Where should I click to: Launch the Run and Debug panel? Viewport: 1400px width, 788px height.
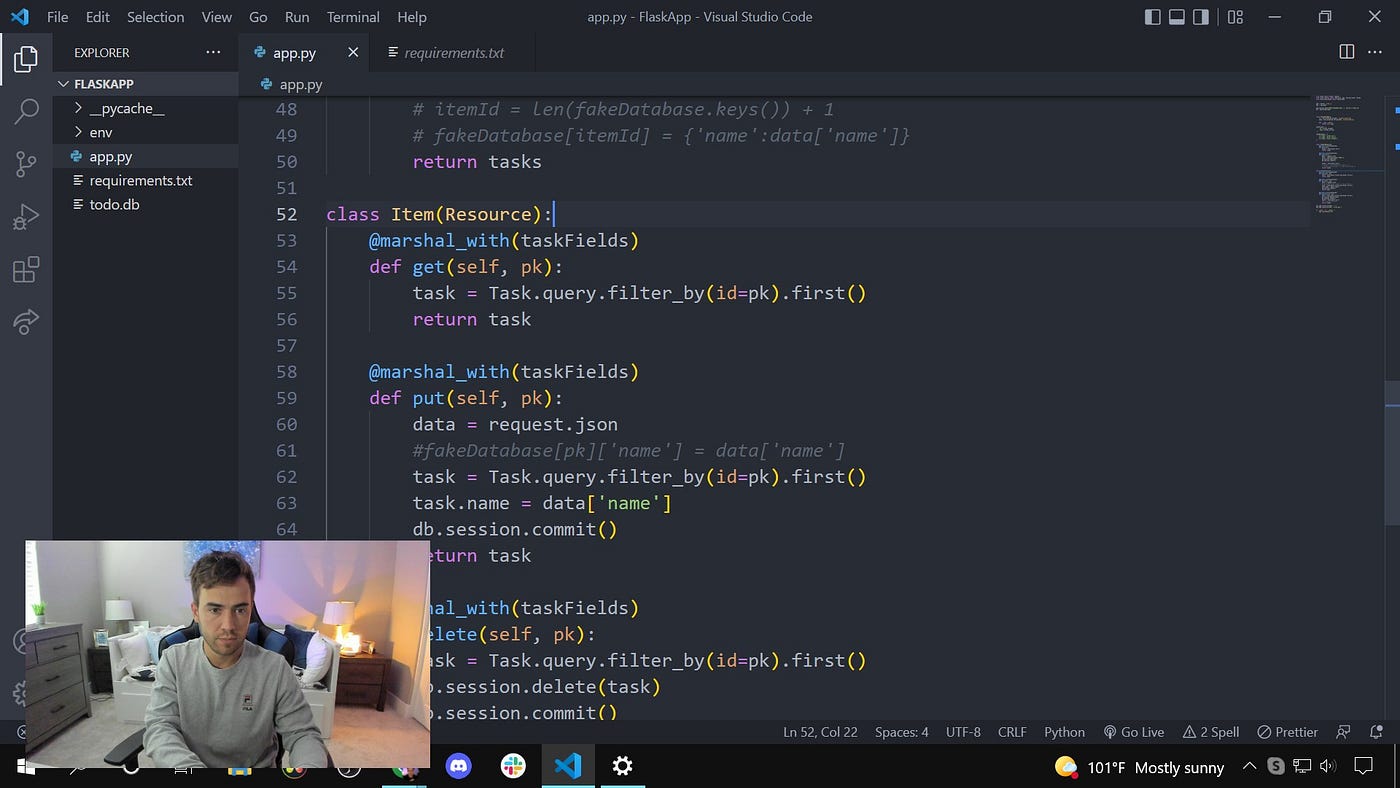(26, 216)
